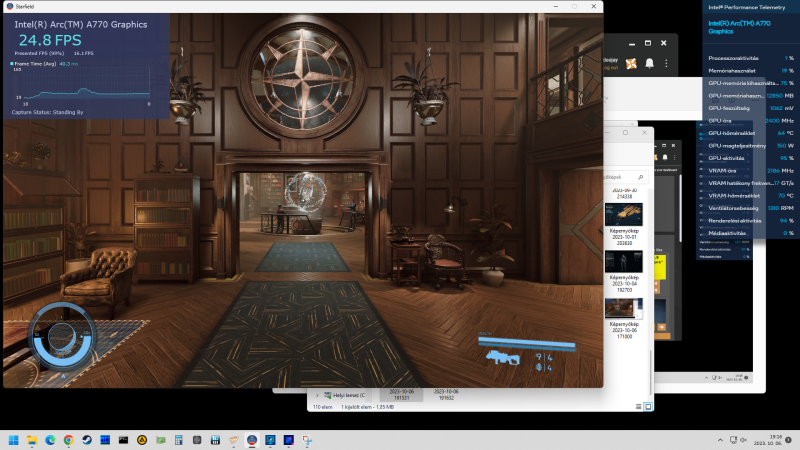Image resolution: width=800 pixels, height=450 pixels.
Task: Open the Calculator app from the taskbar
Action: (179, 440)
